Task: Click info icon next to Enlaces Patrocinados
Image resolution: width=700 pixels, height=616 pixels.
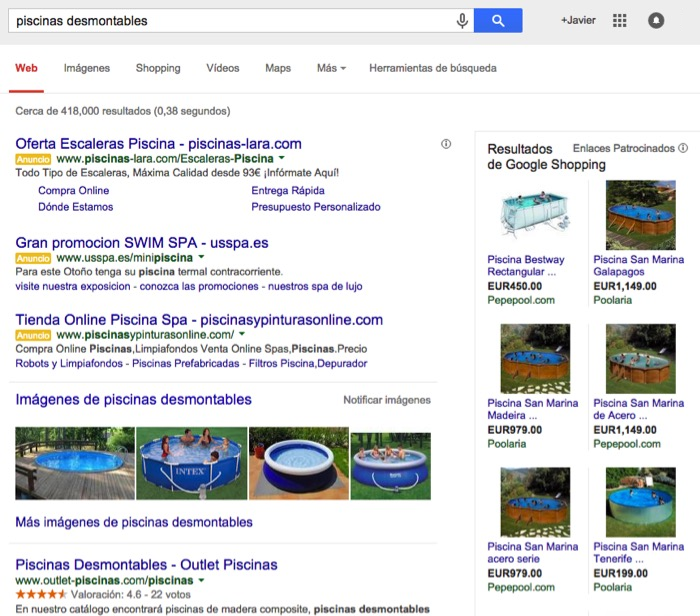Action: click(683, 148)
